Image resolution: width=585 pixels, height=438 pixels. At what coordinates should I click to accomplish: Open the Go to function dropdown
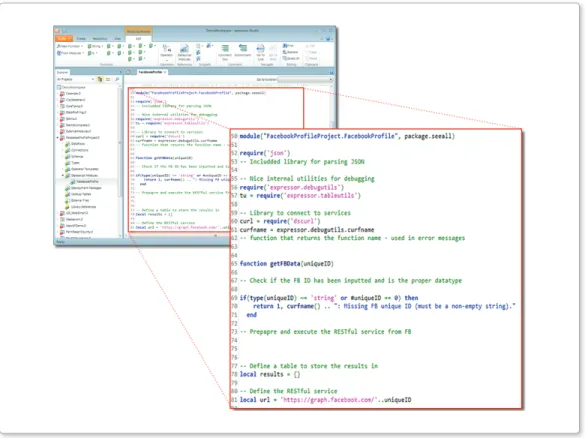coord(305,79)
